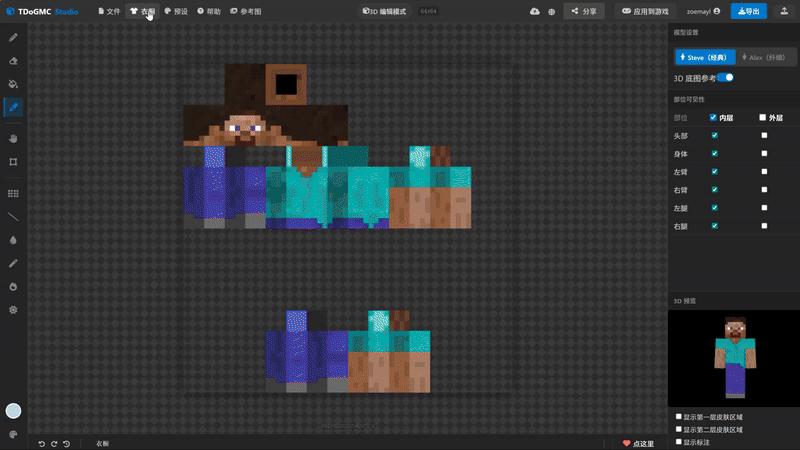Click the blue 导出 export button
The height and width of the screenshot is (450, 800).
pos(748,11)
